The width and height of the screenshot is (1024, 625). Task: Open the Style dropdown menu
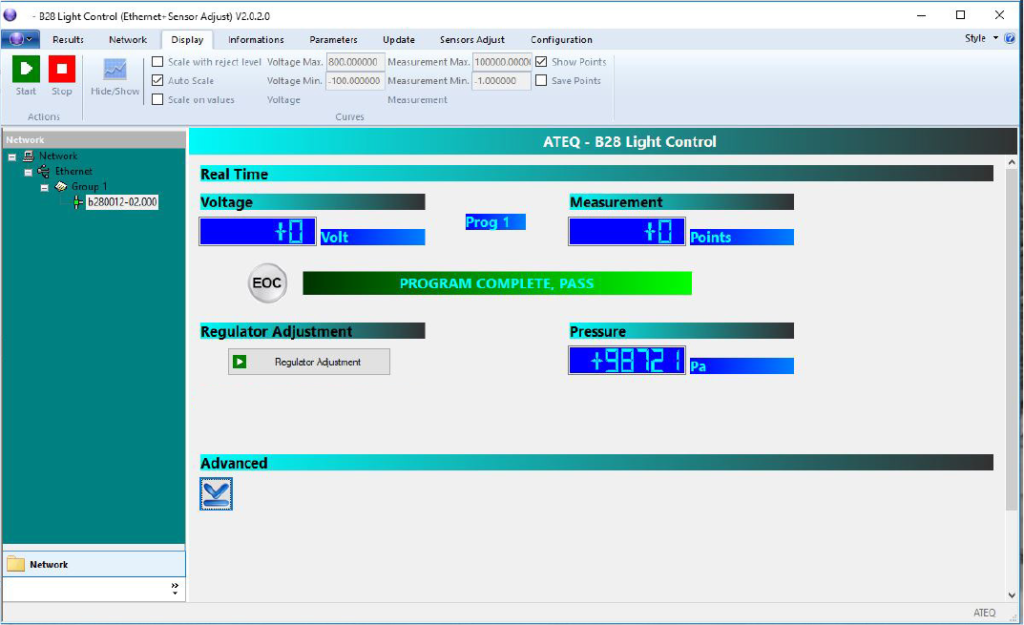click(980, 39)
